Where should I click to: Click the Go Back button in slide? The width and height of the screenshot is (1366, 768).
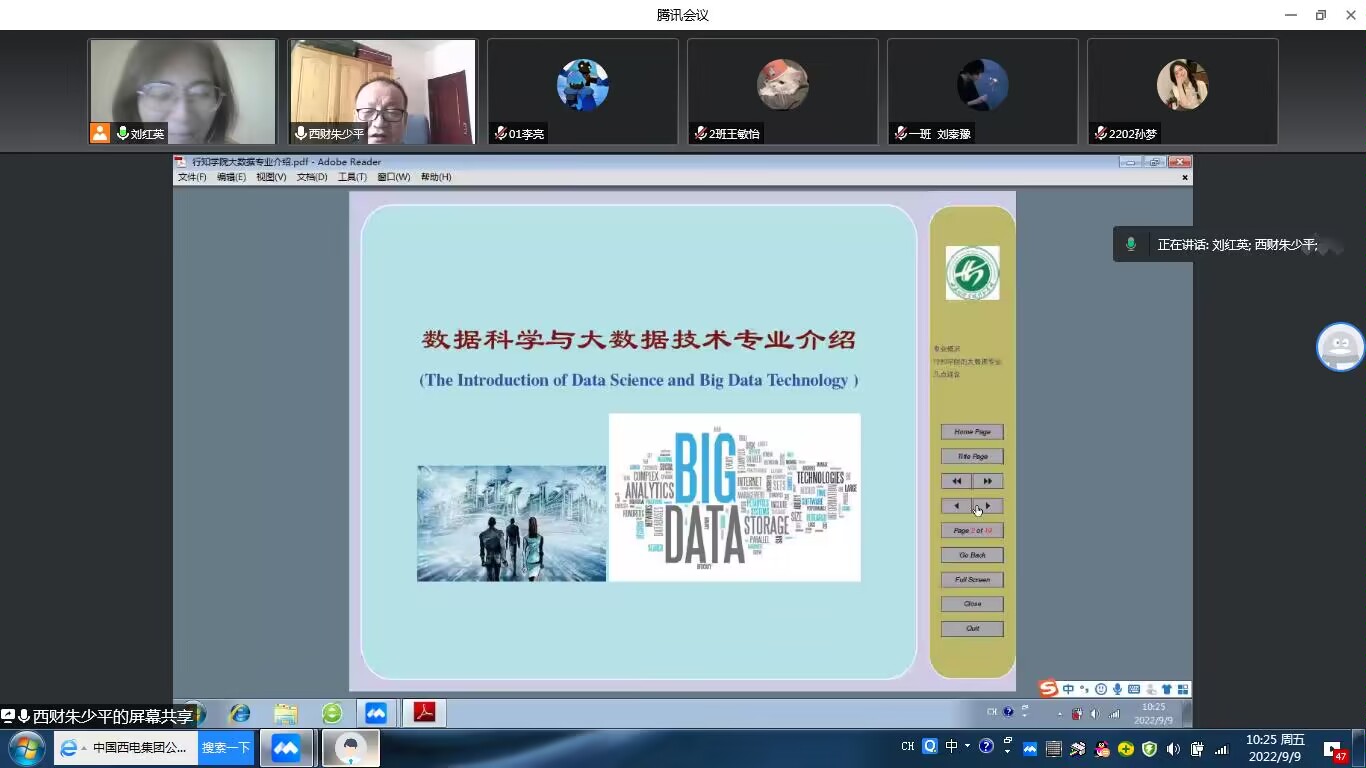[x=972, y=555]
